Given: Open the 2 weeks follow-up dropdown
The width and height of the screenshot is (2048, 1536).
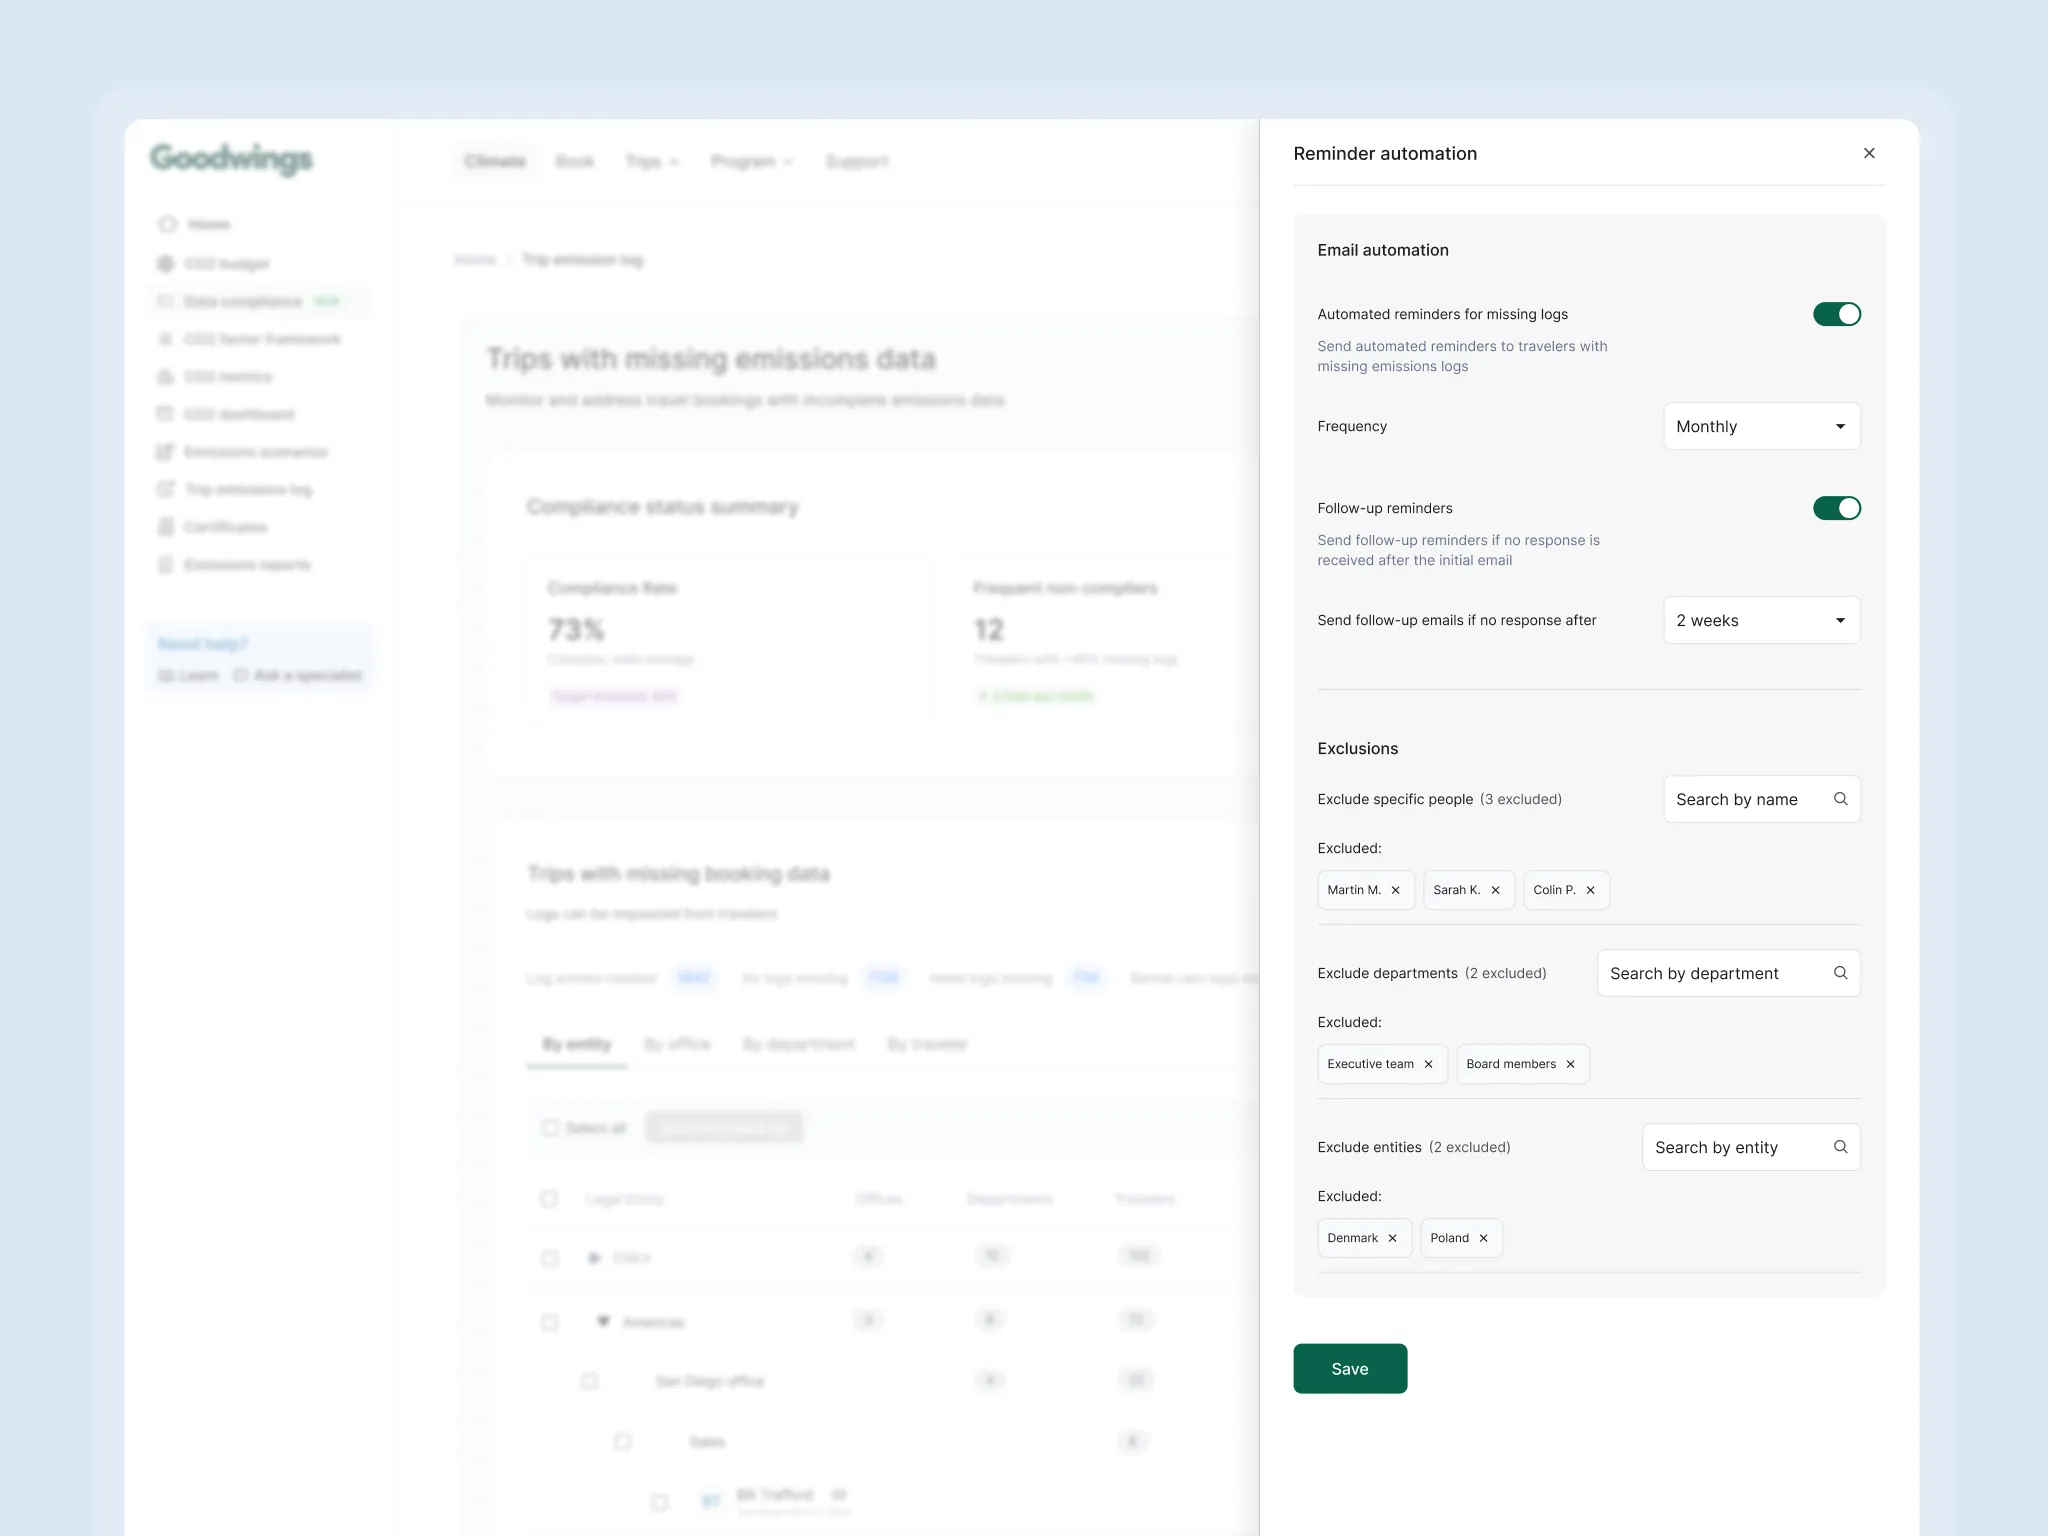Looking at the screenshot, I should click(x=1761, y=620).
